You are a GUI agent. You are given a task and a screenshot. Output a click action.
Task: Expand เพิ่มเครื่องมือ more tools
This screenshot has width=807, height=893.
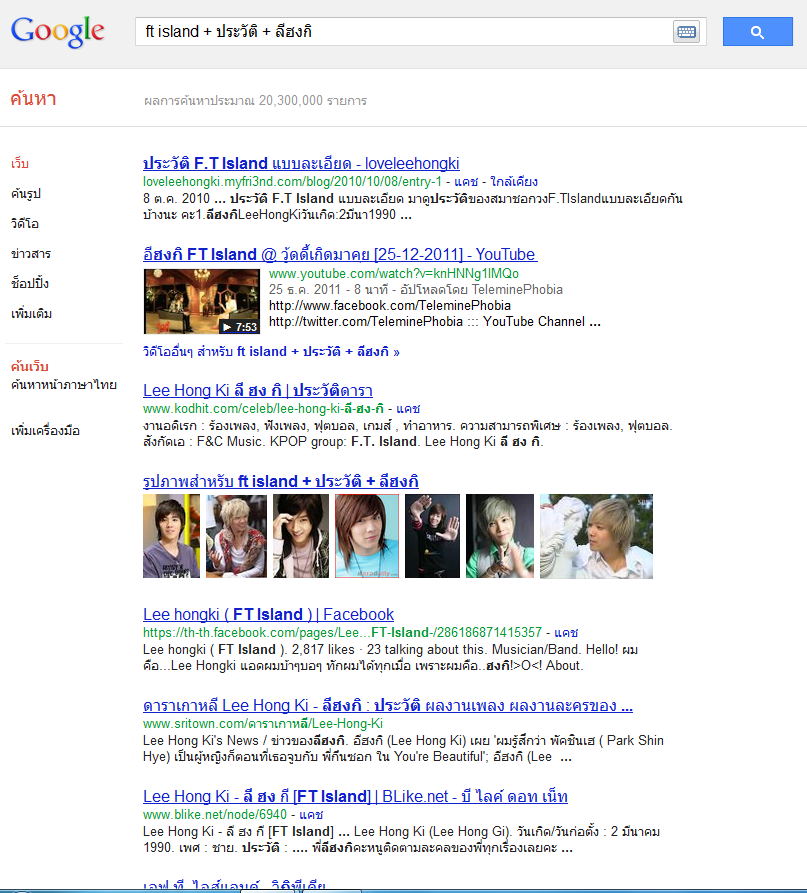(46, 431)
